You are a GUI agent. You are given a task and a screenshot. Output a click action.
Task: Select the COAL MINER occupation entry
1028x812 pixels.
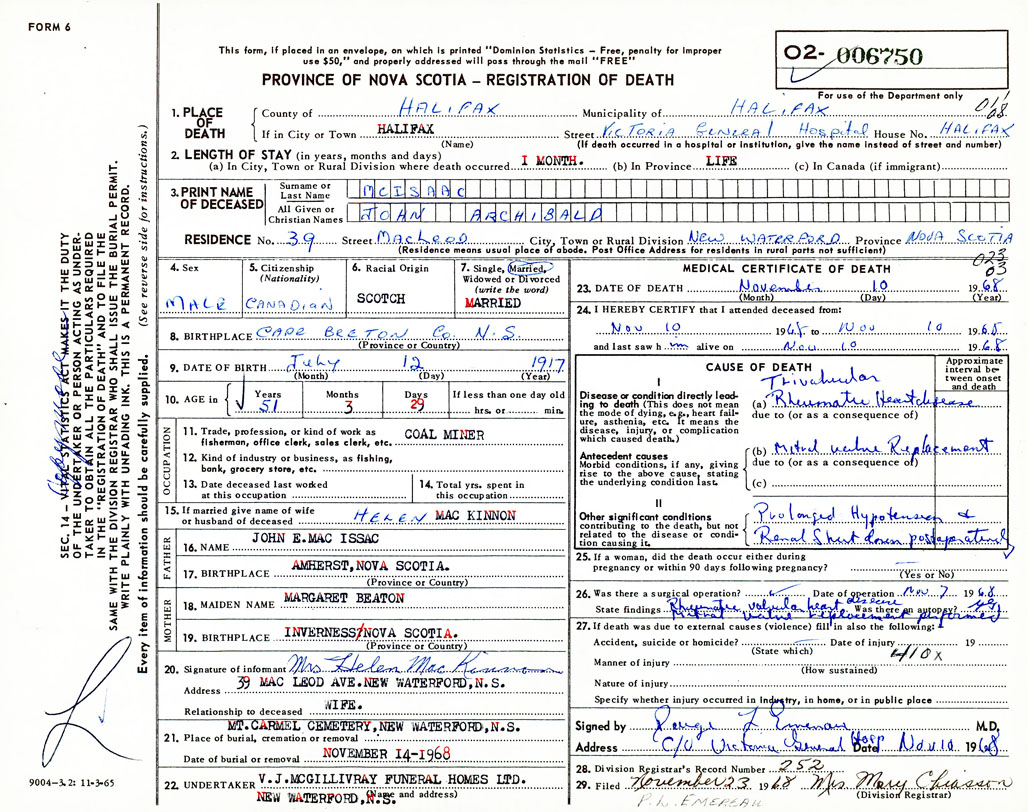(x=444, y=435)
